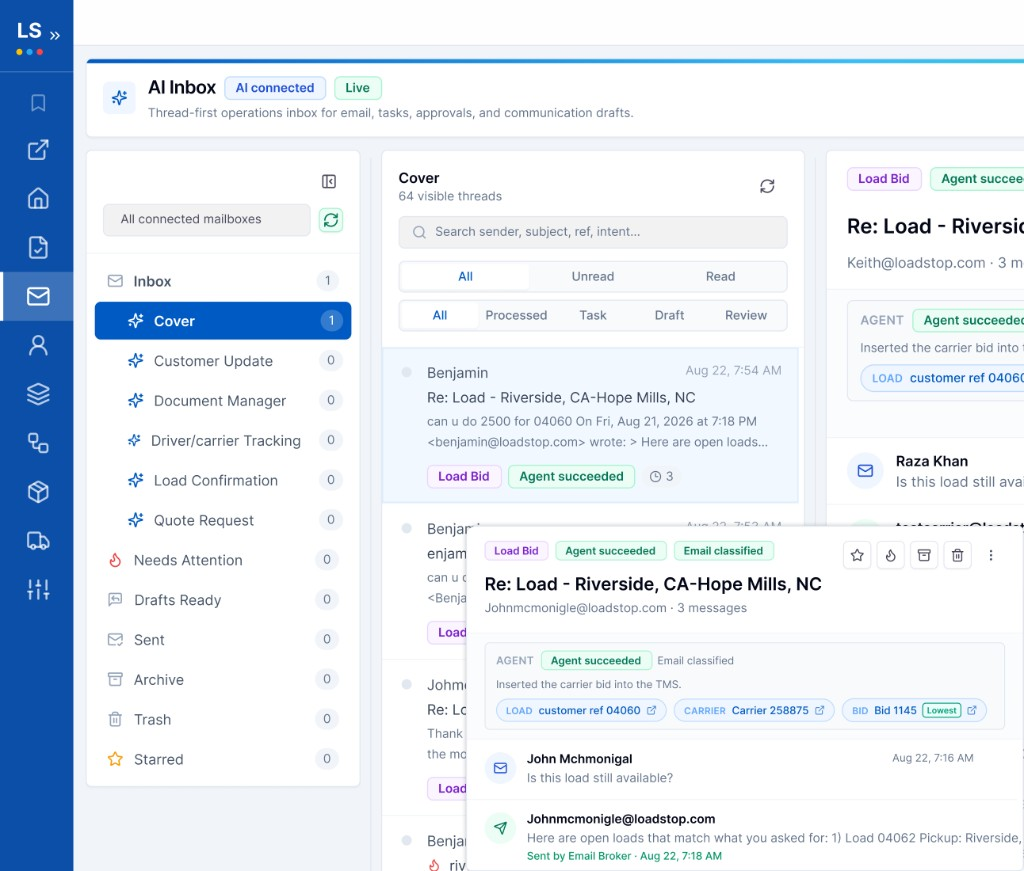
Task: Select the mail envelope sidebar icon
Action: coord(38,296)
